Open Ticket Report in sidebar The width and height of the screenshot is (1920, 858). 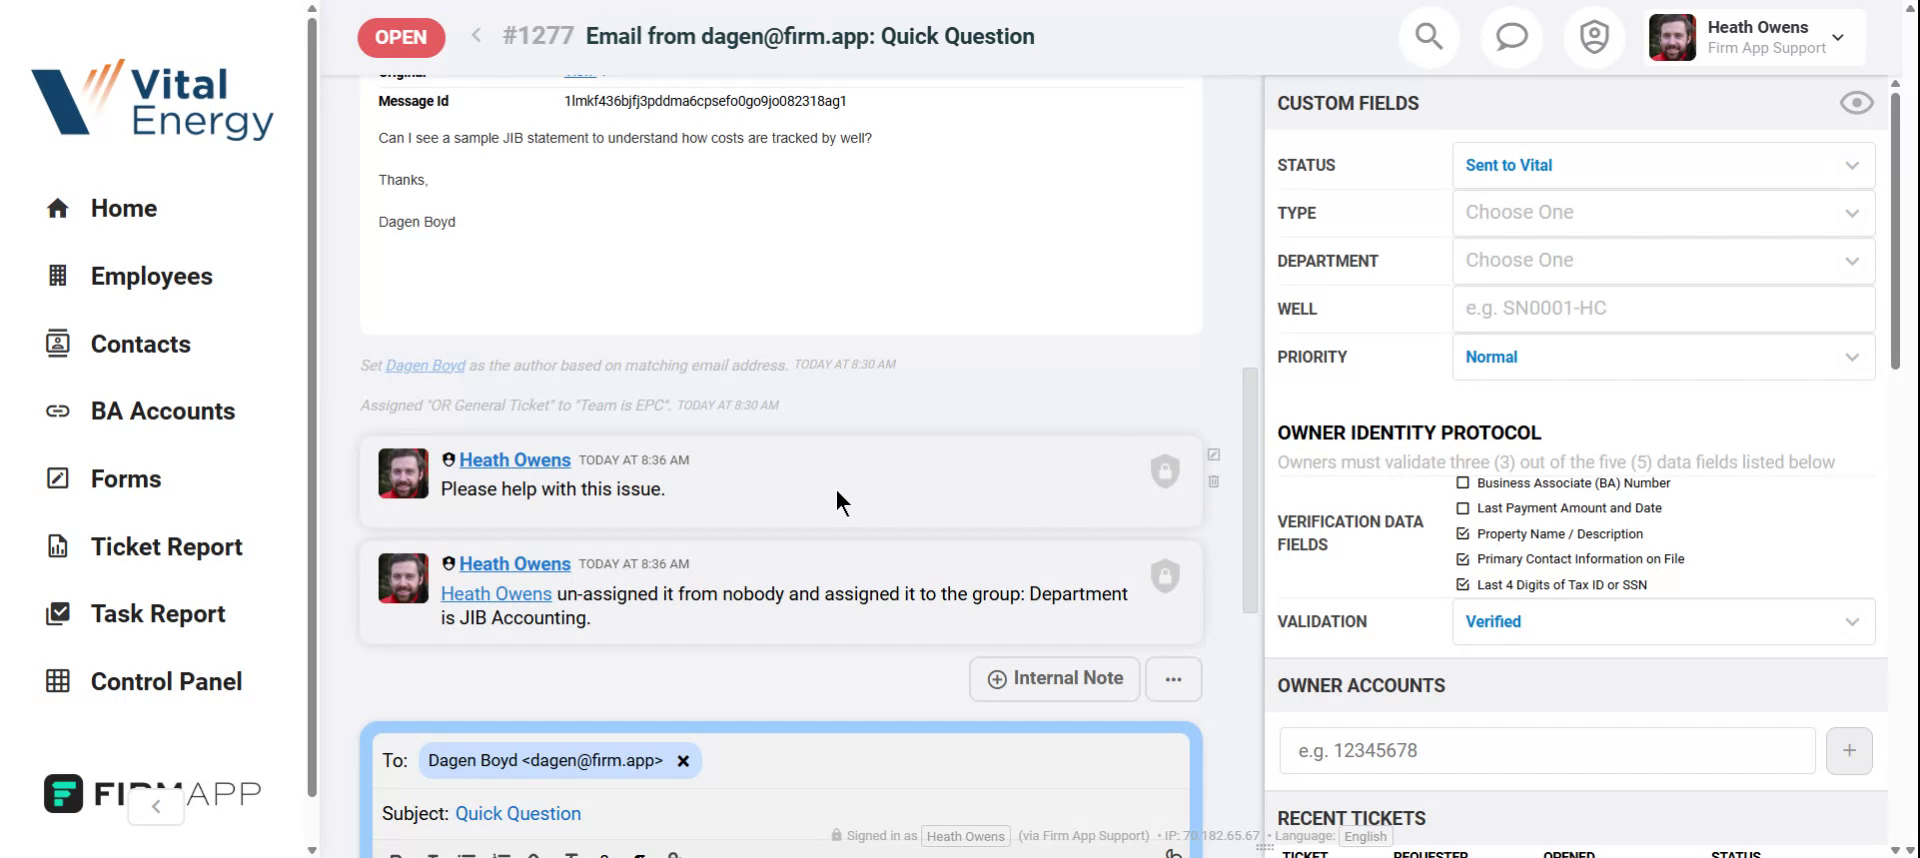(167, 547)
